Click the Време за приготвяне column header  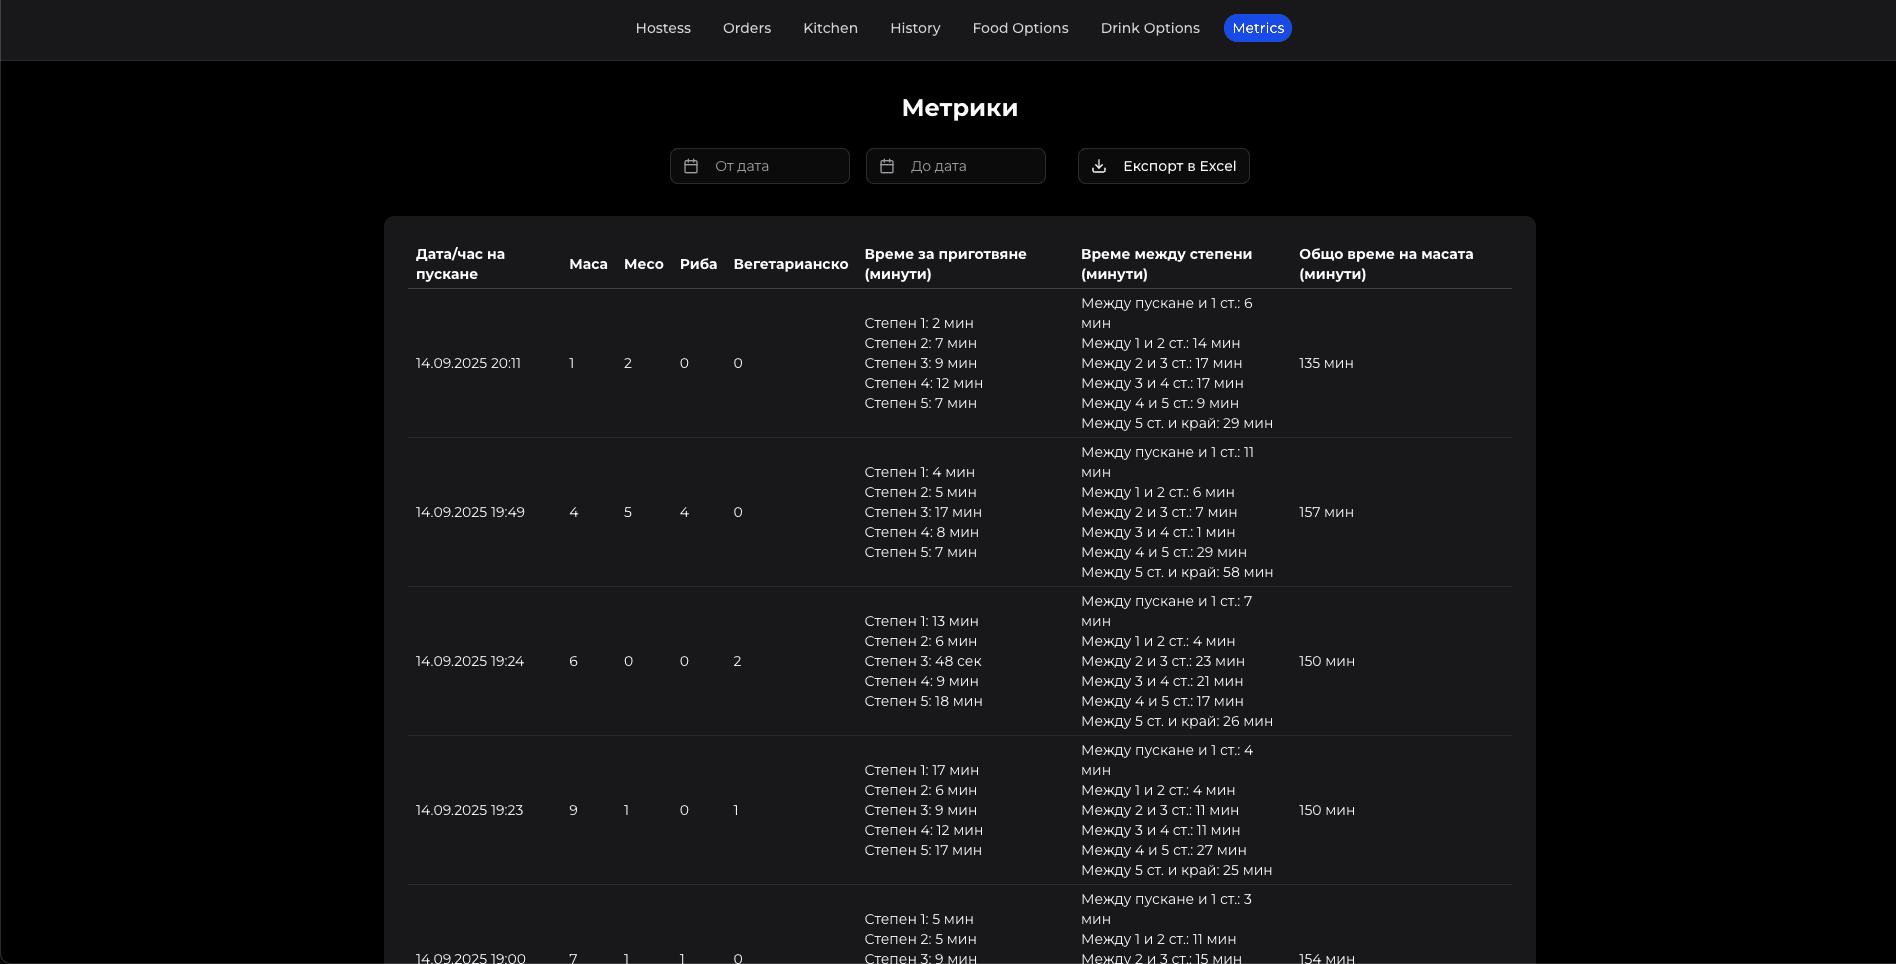(946, 264)
